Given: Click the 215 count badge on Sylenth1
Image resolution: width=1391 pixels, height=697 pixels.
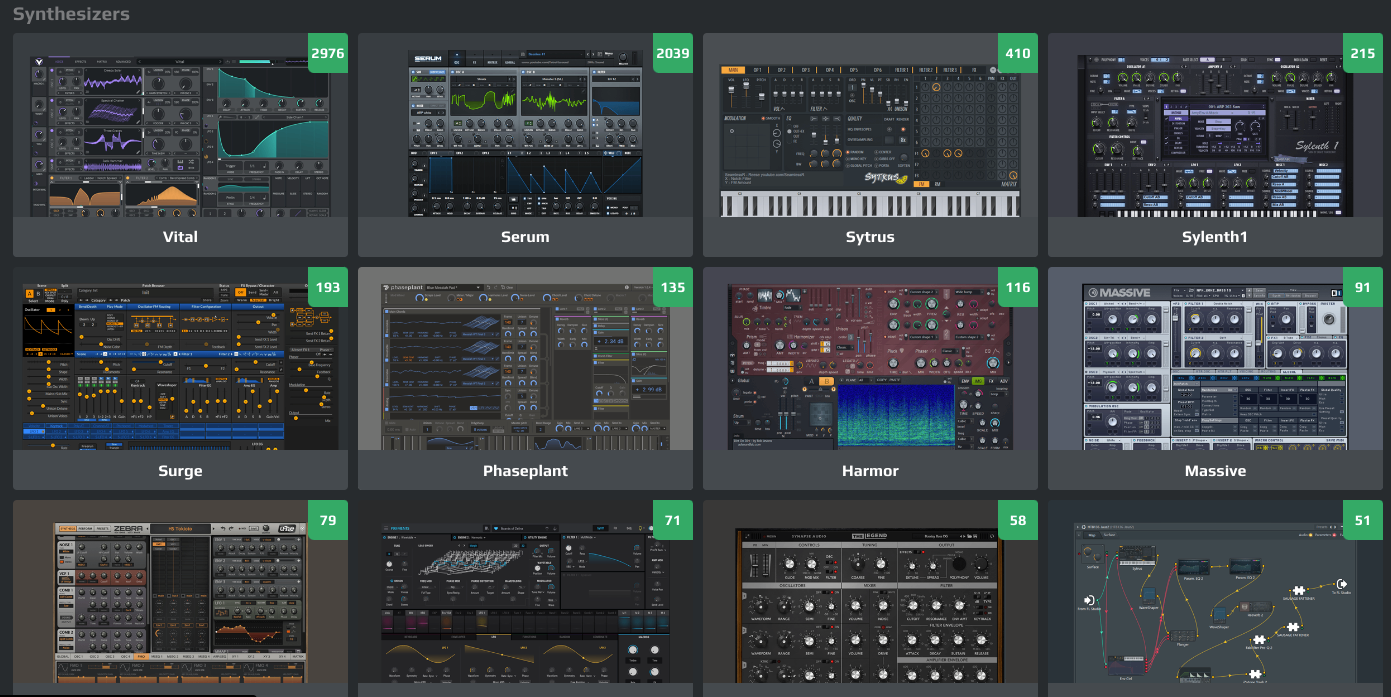Looking at the screenshot, I should (x=1363, y=53).
